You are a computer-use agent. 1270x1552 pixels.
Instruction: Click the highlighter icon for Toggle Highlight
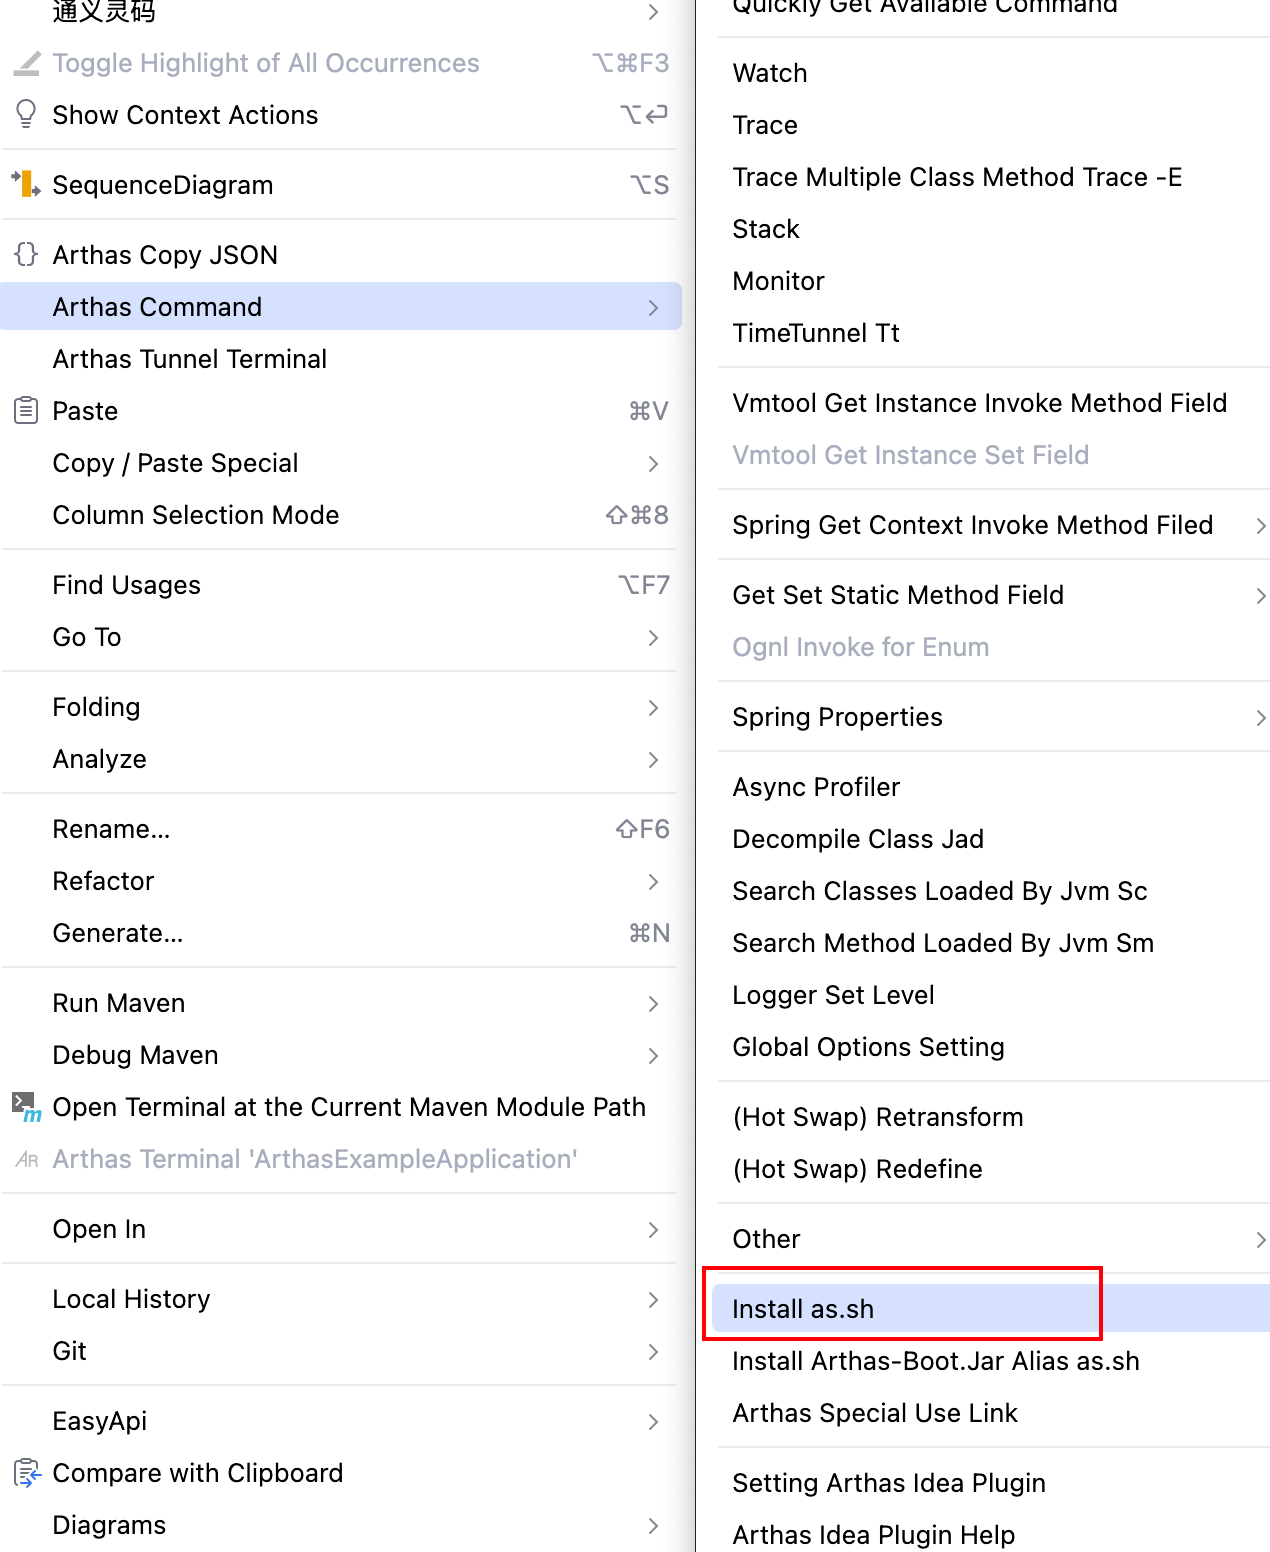(x=26, y=63)
